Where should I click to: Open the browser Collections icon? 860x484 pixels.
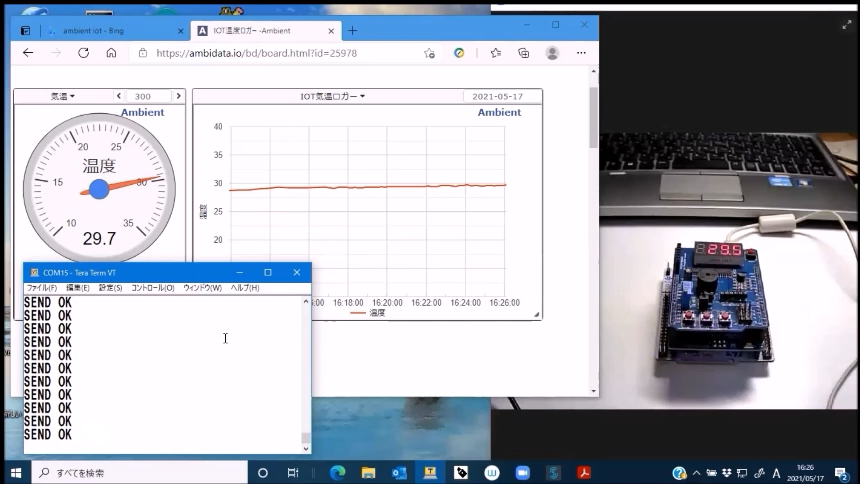[x=523, y=53]
